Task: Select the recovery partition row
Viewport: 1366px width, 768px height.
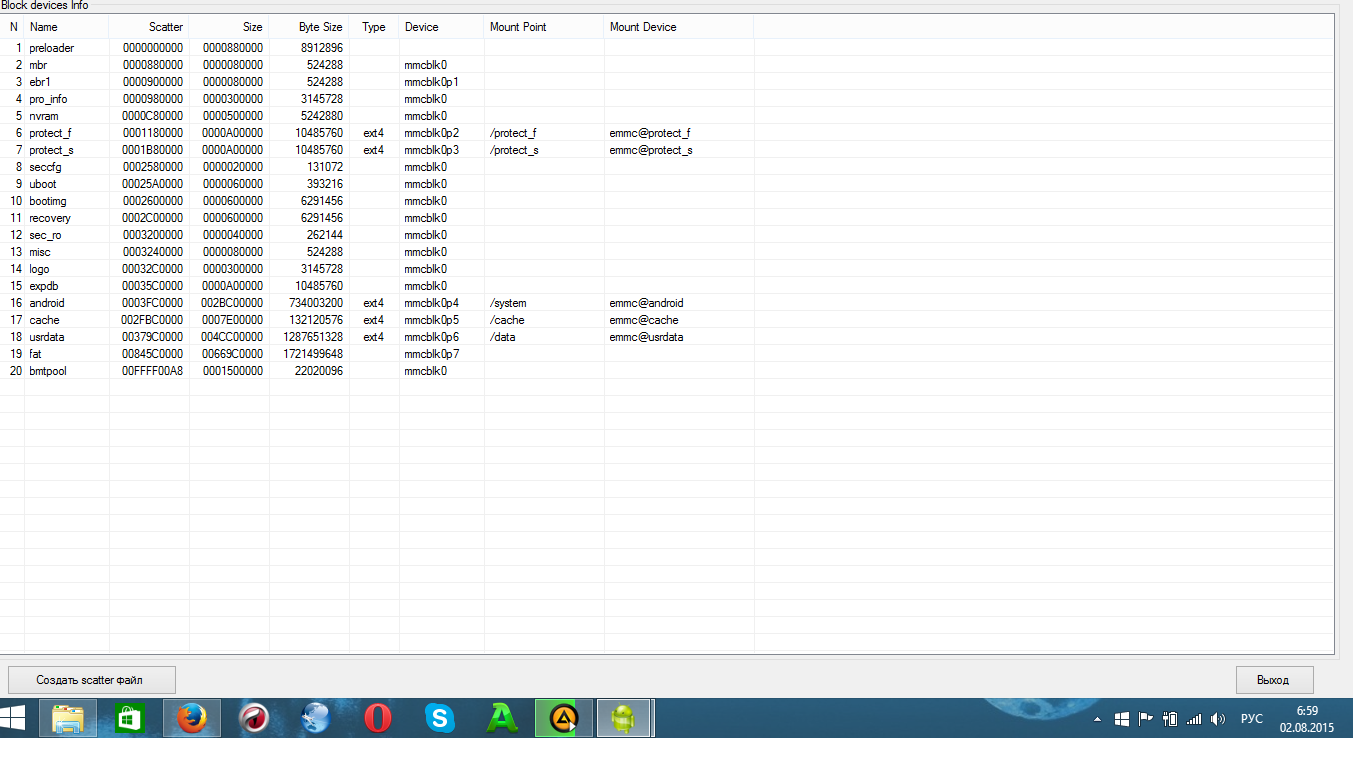Action: pyautogui.click(x=50, y=218)
